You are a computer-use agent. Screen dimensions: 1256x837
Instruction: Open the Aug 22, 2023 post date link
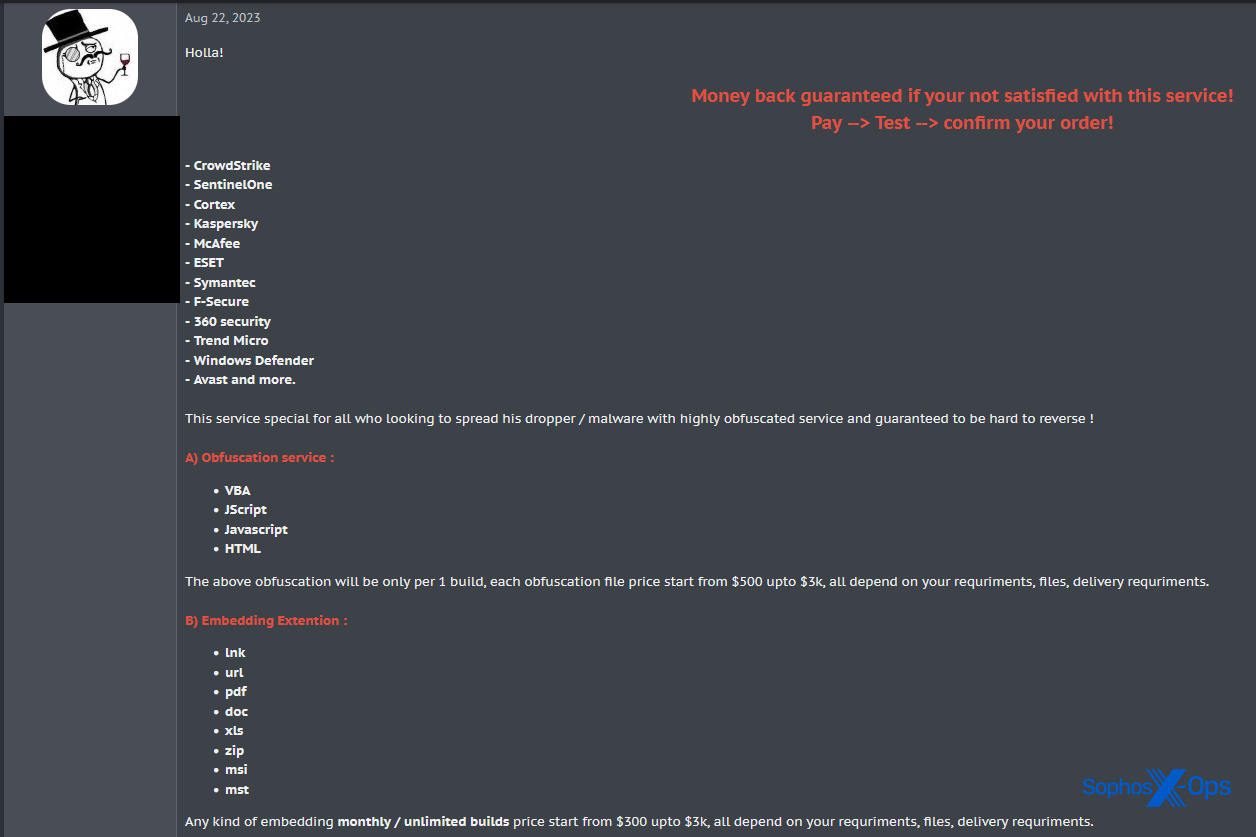(222, 18)
